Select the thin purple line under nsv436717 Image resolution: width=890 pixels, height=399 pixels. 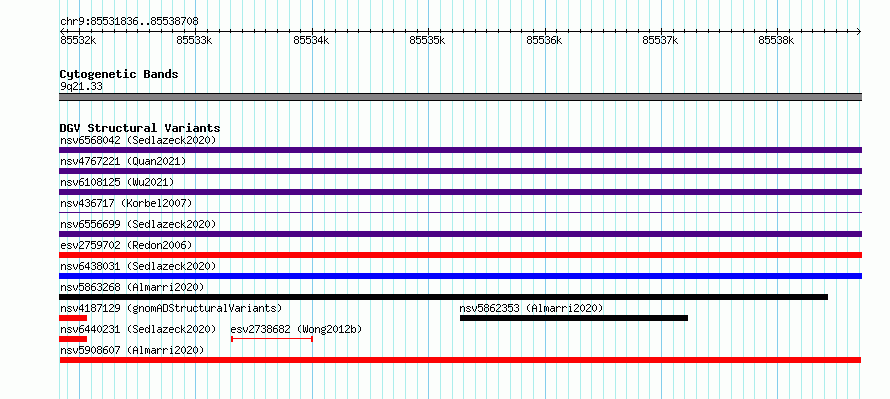point(460,213)
